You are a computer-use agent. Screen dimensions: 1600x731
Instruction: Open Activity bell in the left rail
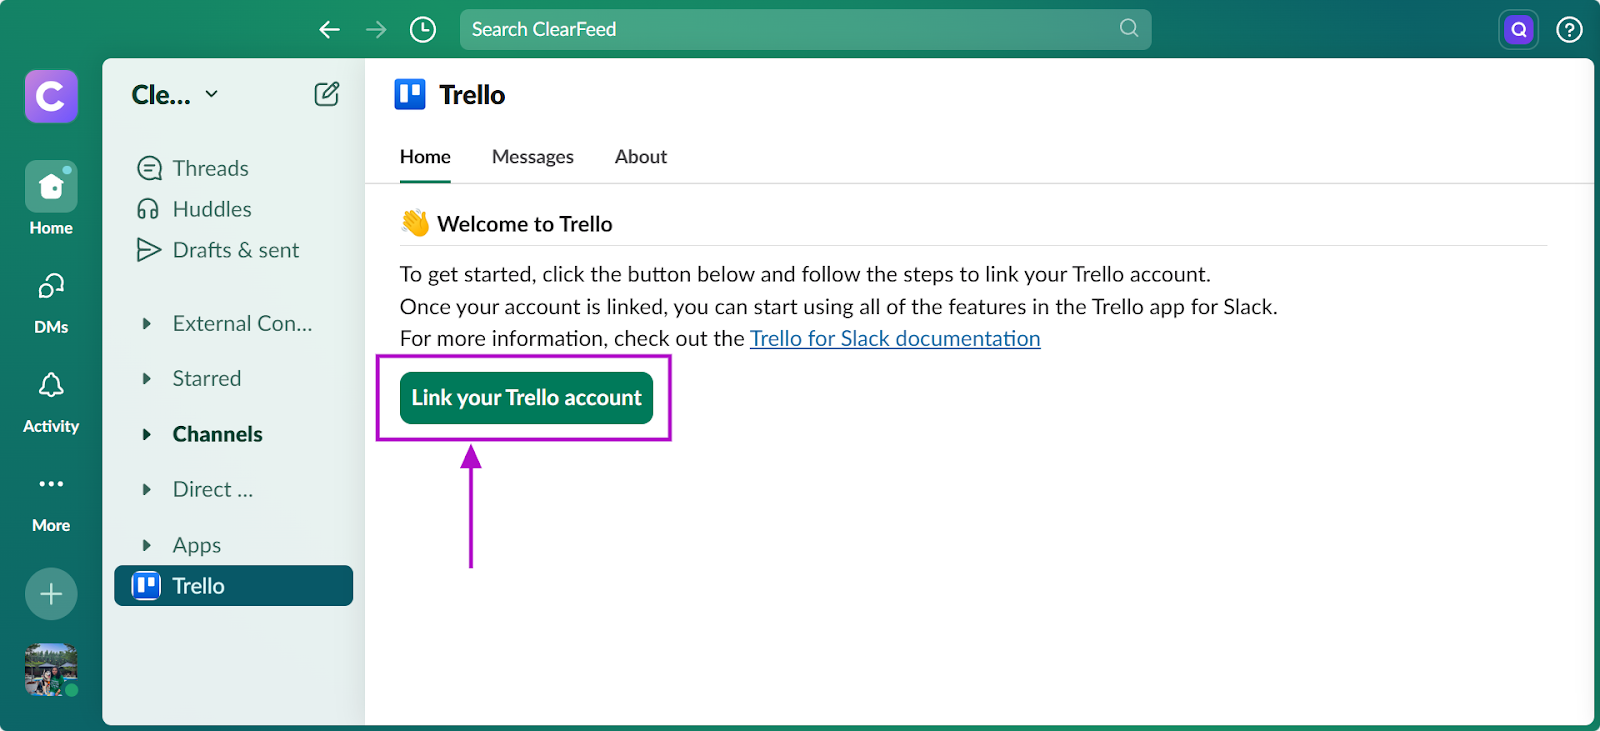point(51,402)
